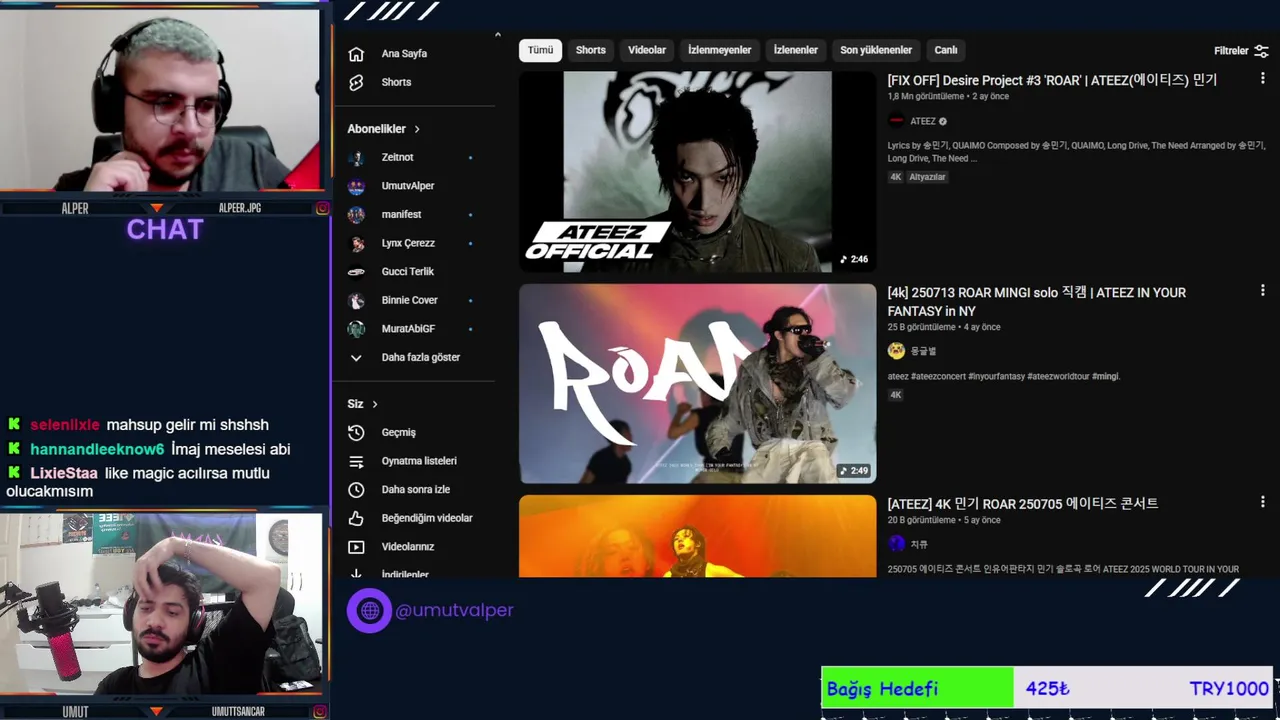Open UmutvAlper channel avatar in subscriptions
The height and width of the screenshot is (720, 1280).
(x=356, y=186)
